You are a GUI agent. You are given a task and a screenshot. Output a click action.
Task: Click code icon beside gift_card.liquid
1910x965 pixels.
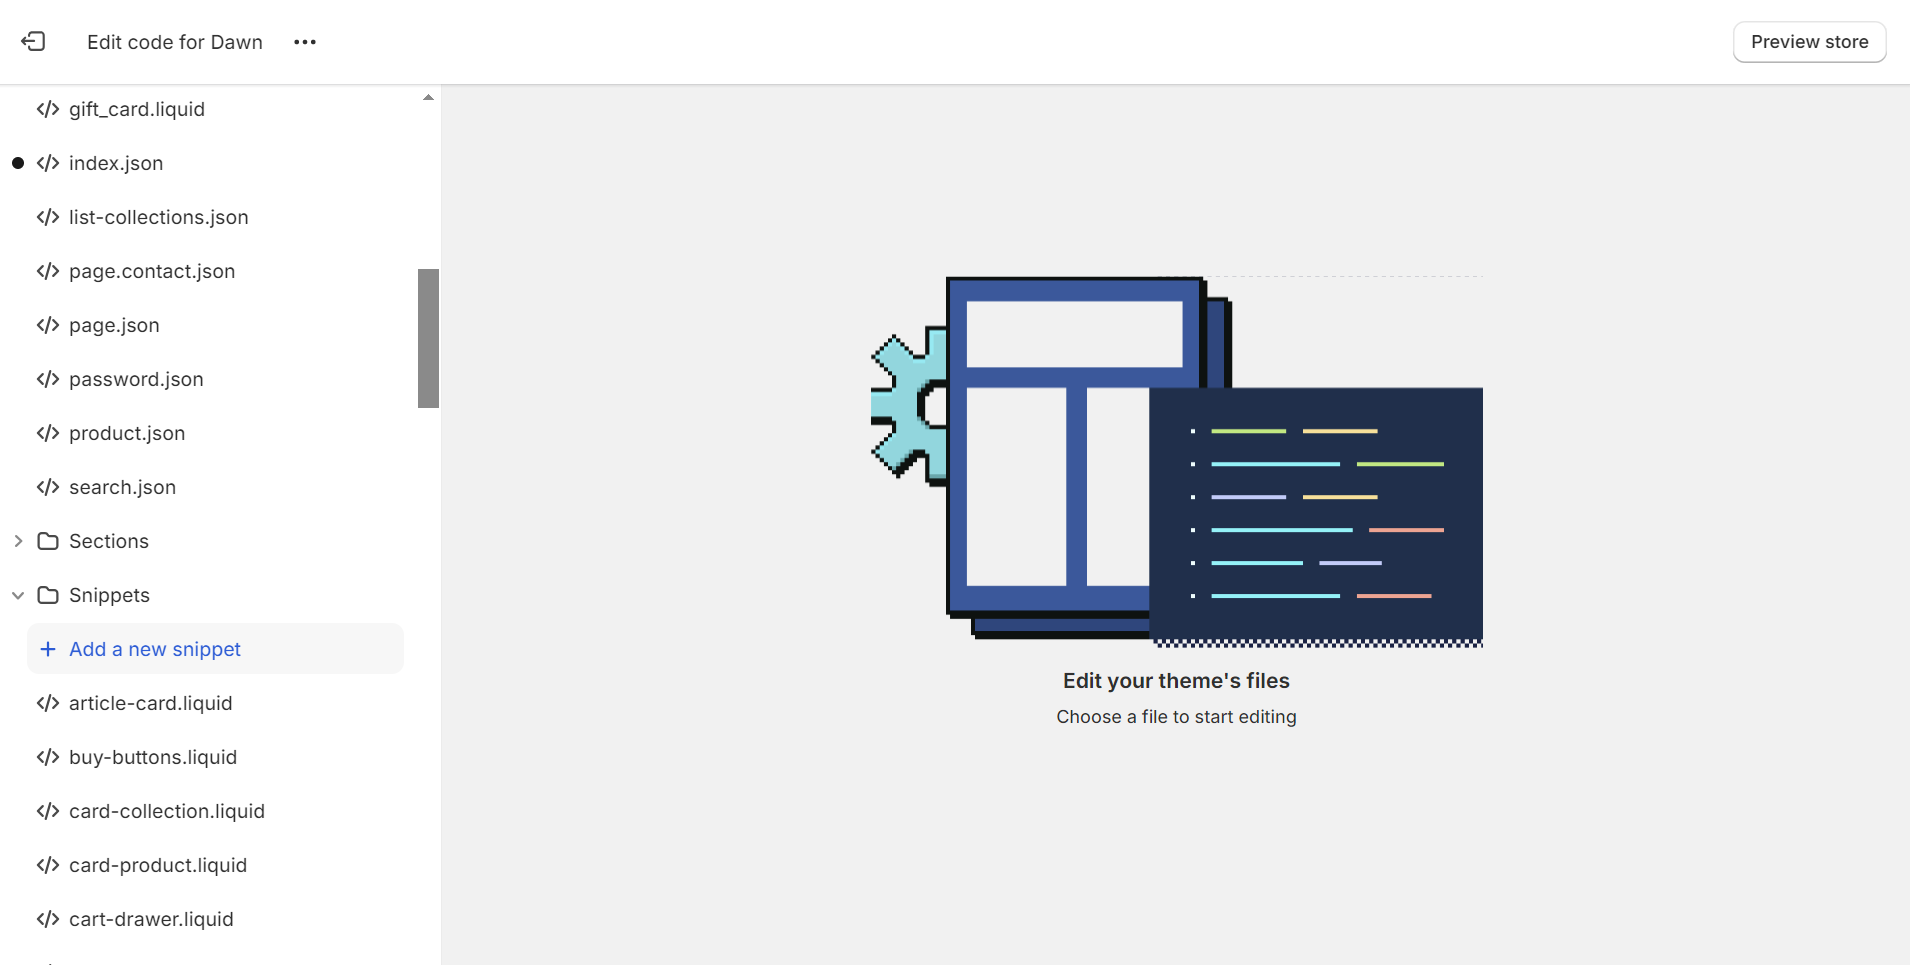[48, 109]
